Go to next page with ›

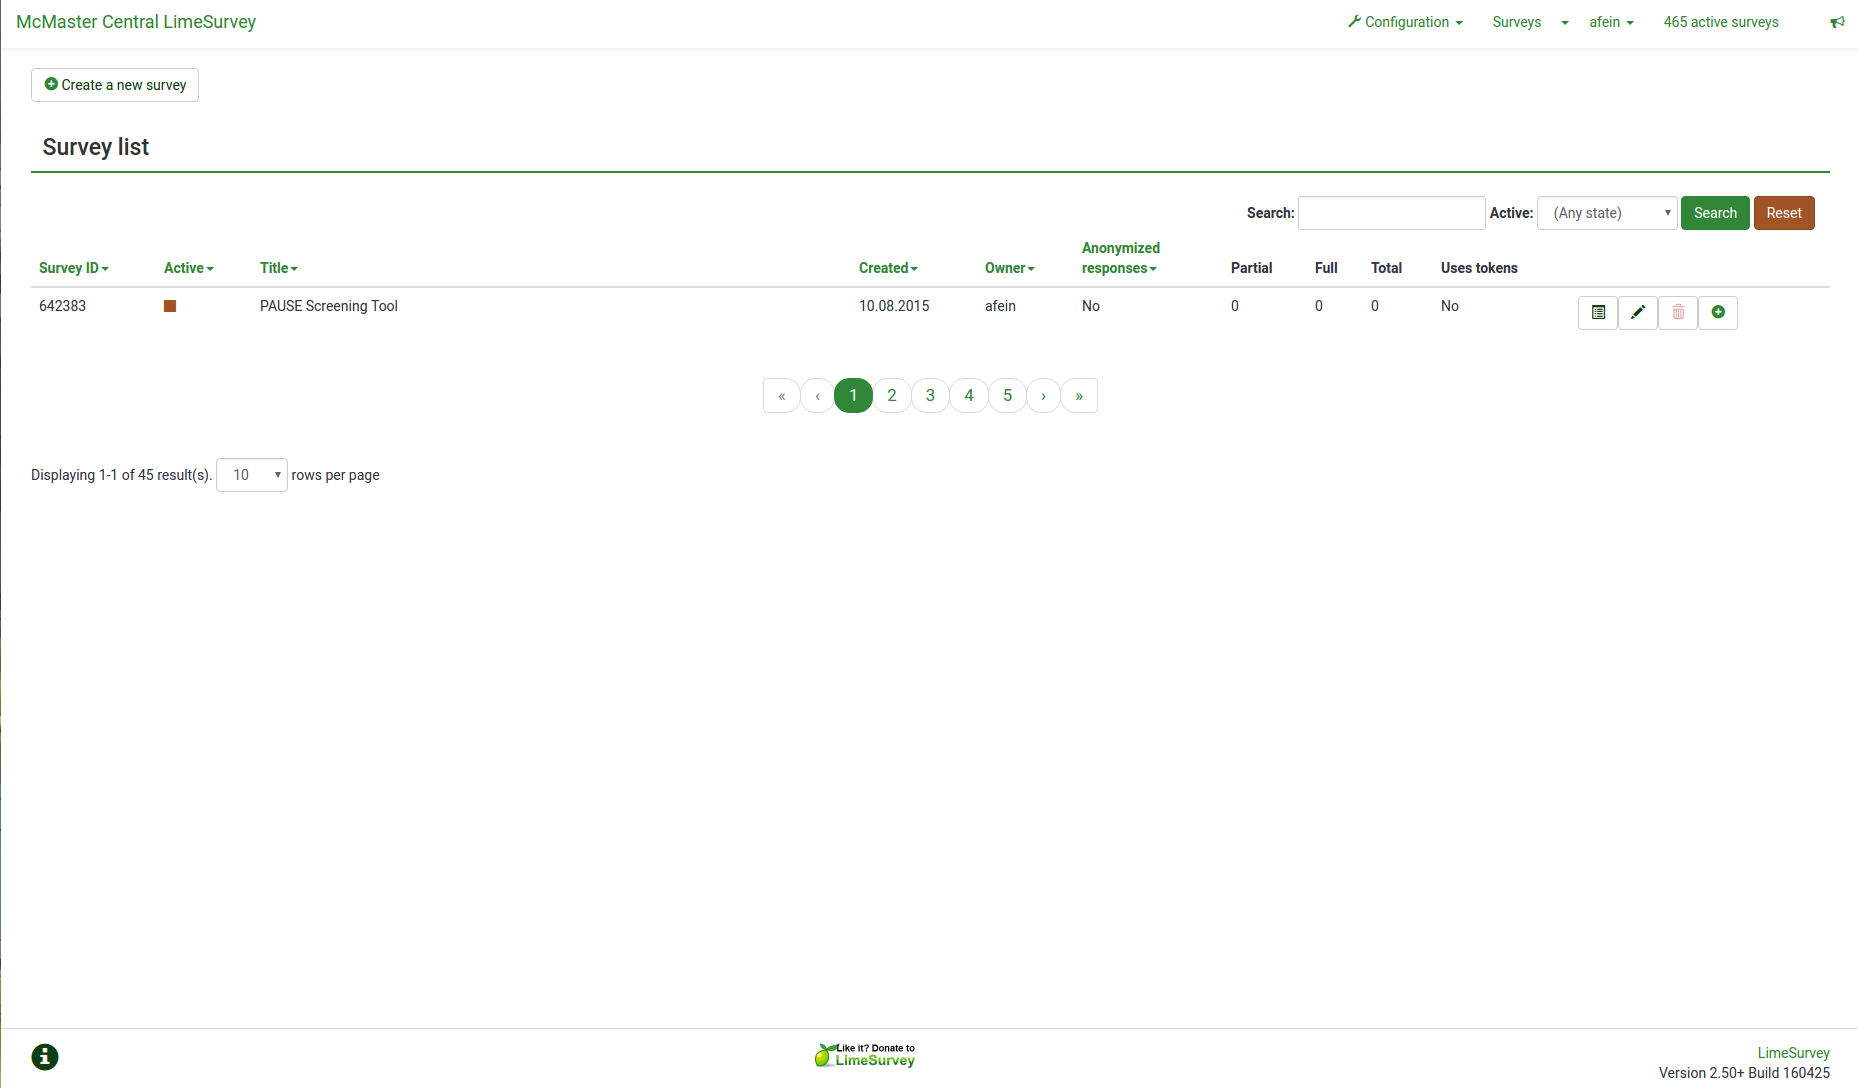pyautogui.click(x=1044, y=396)
